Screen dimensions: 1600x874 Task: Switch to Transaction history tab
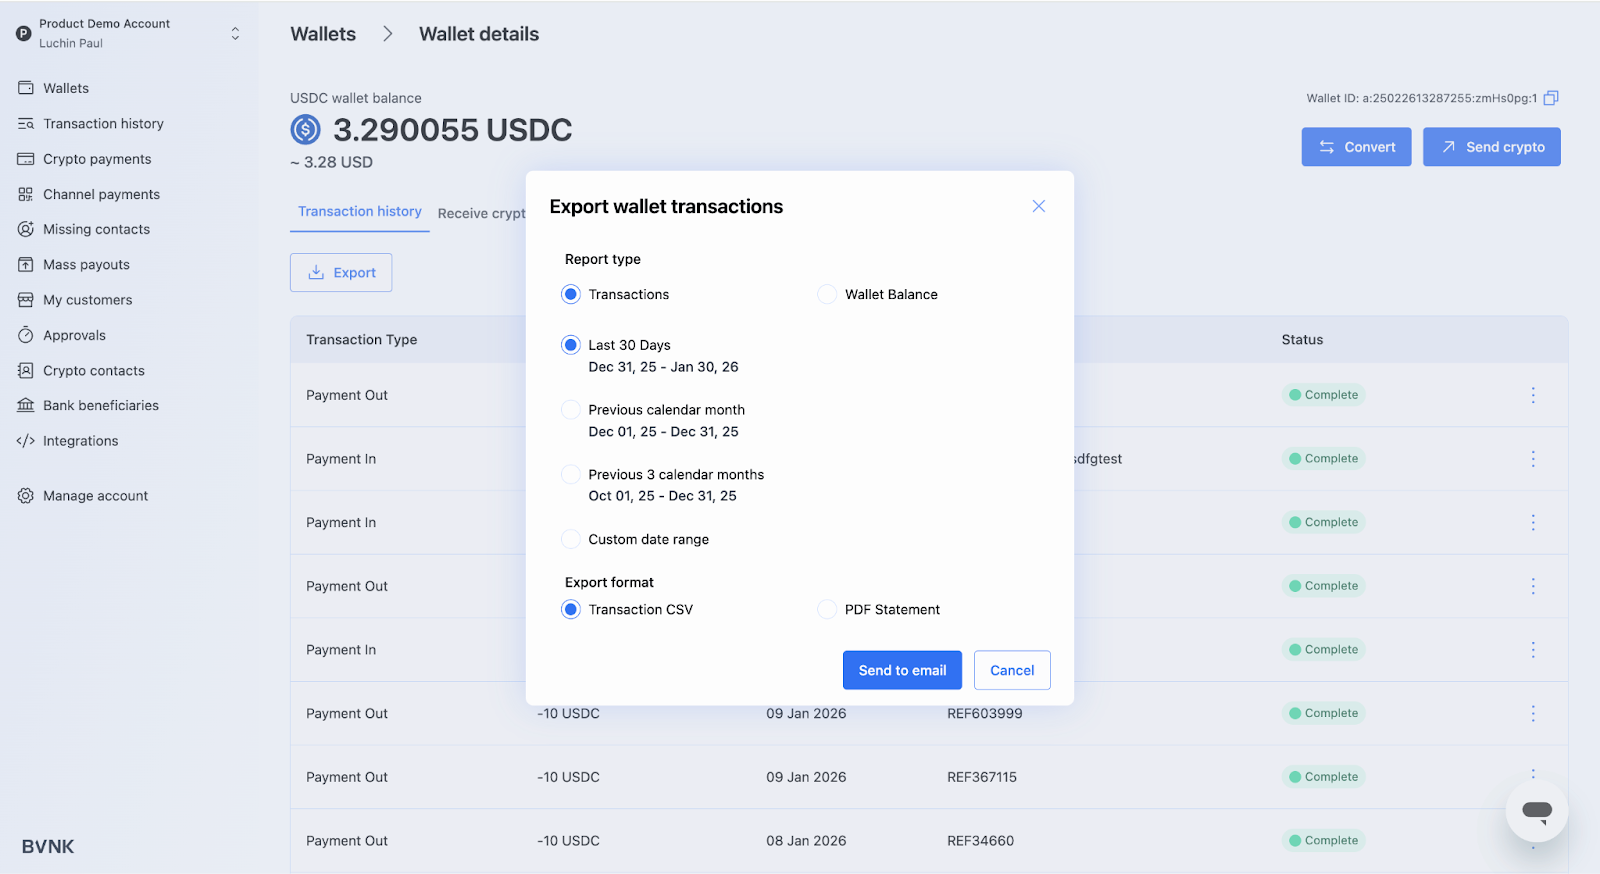360,212
